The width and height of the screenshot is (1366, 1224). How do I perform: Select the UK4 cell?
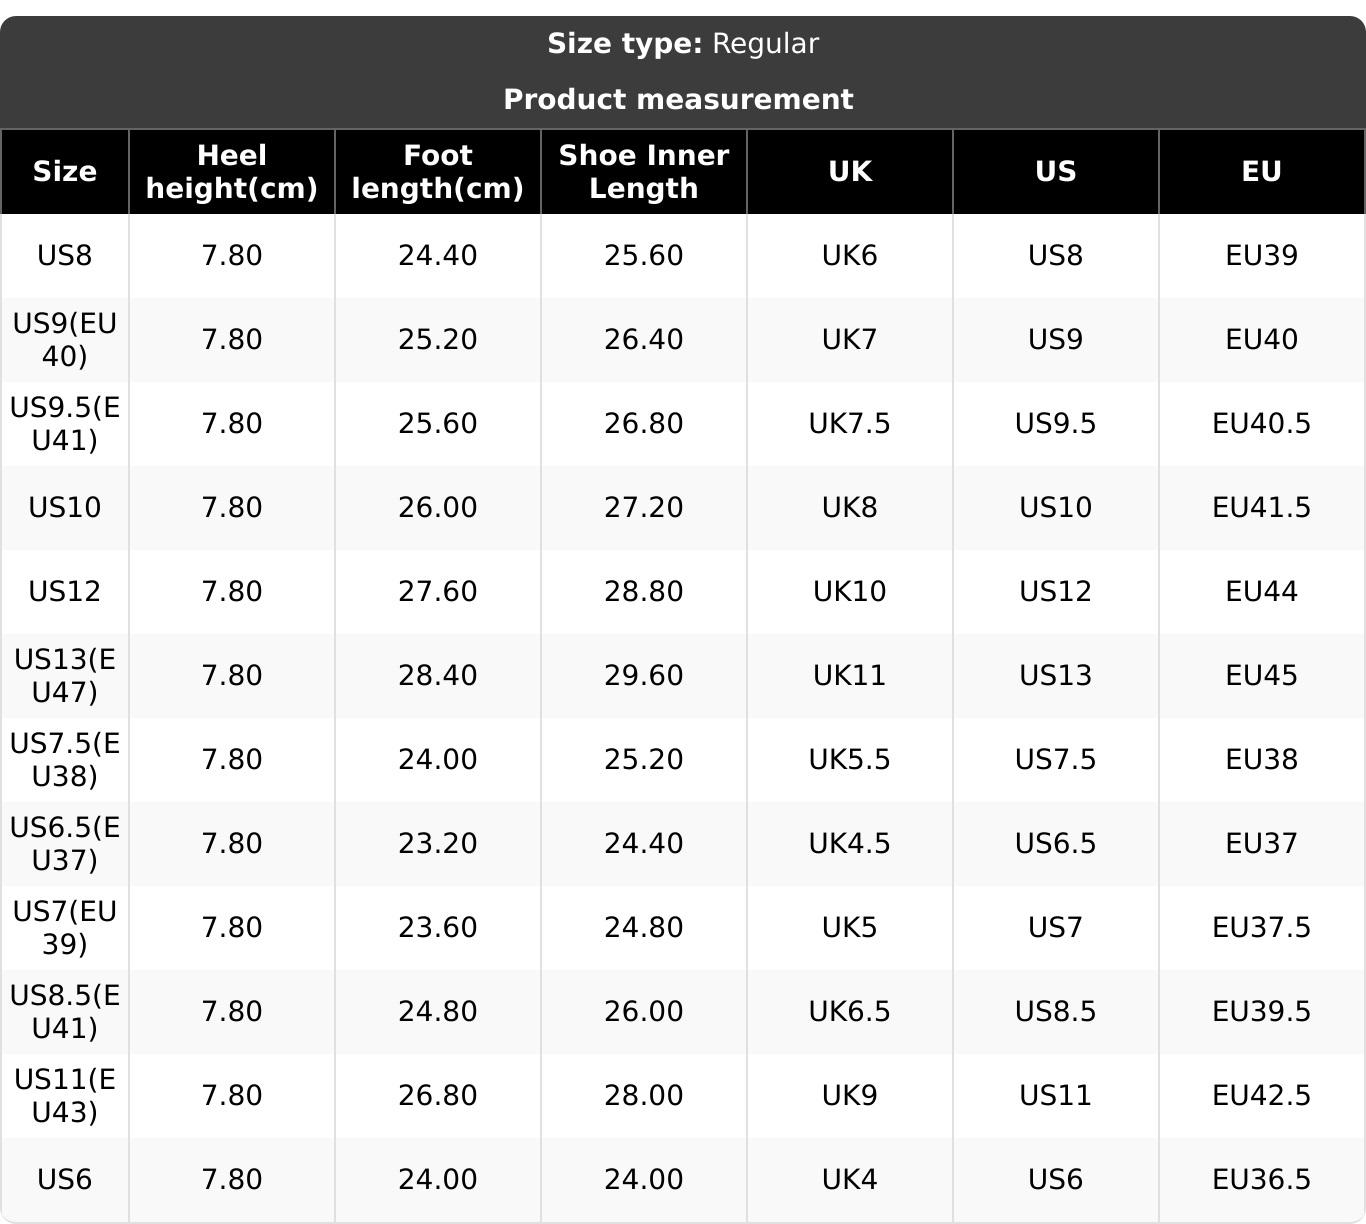tap(850, 1179)
